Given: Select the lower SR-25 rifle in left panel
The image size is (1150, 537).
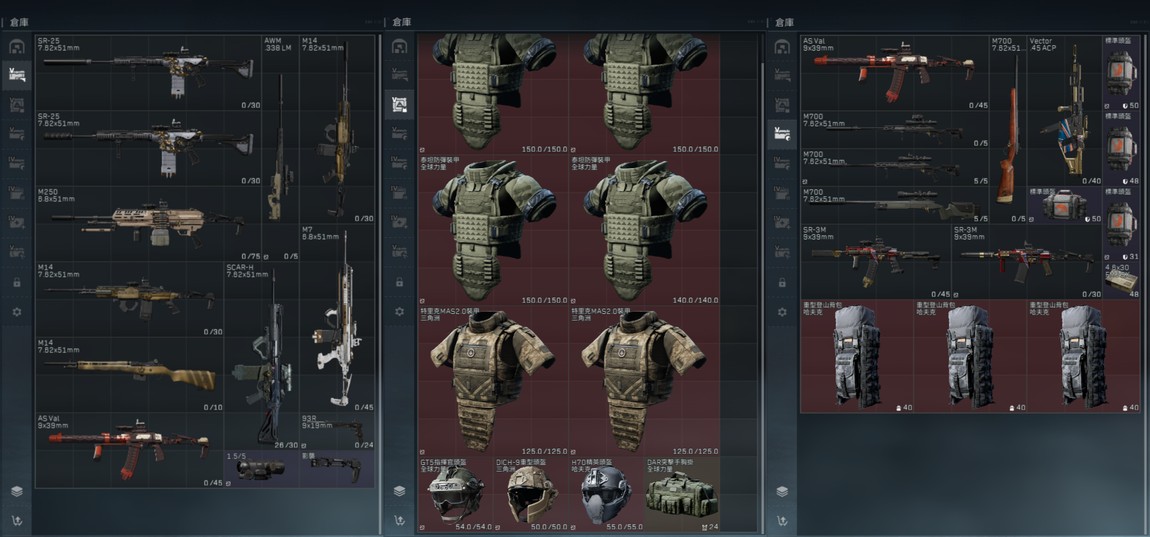Looking at the screenshot, I should 148,148.
